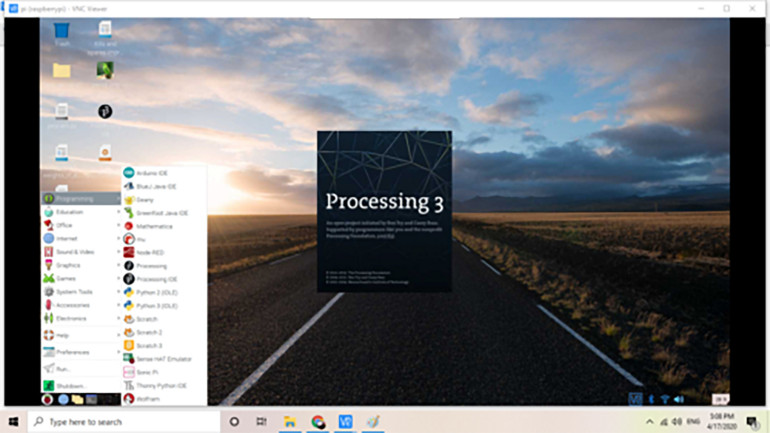Click the Arduino IDE teal icon
770x433 pixels.
[x=129, y=173]
